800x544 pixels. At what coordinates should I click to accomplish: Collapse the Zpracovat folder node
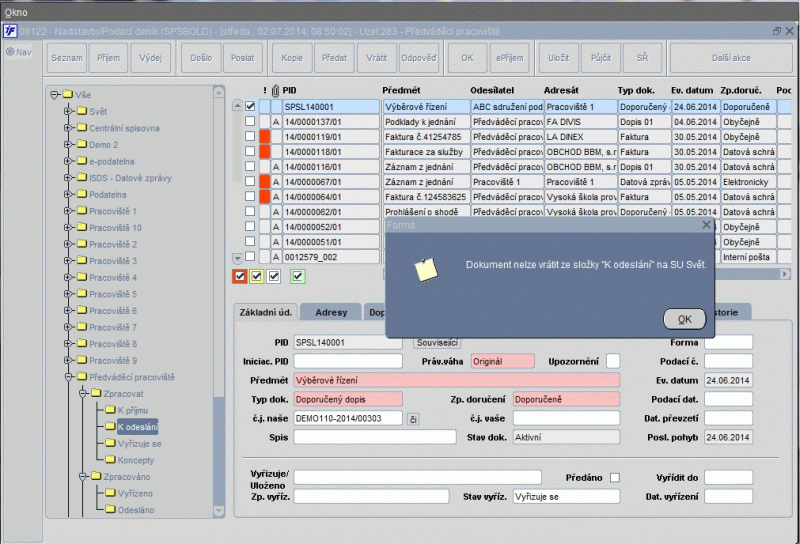(83, 393)
